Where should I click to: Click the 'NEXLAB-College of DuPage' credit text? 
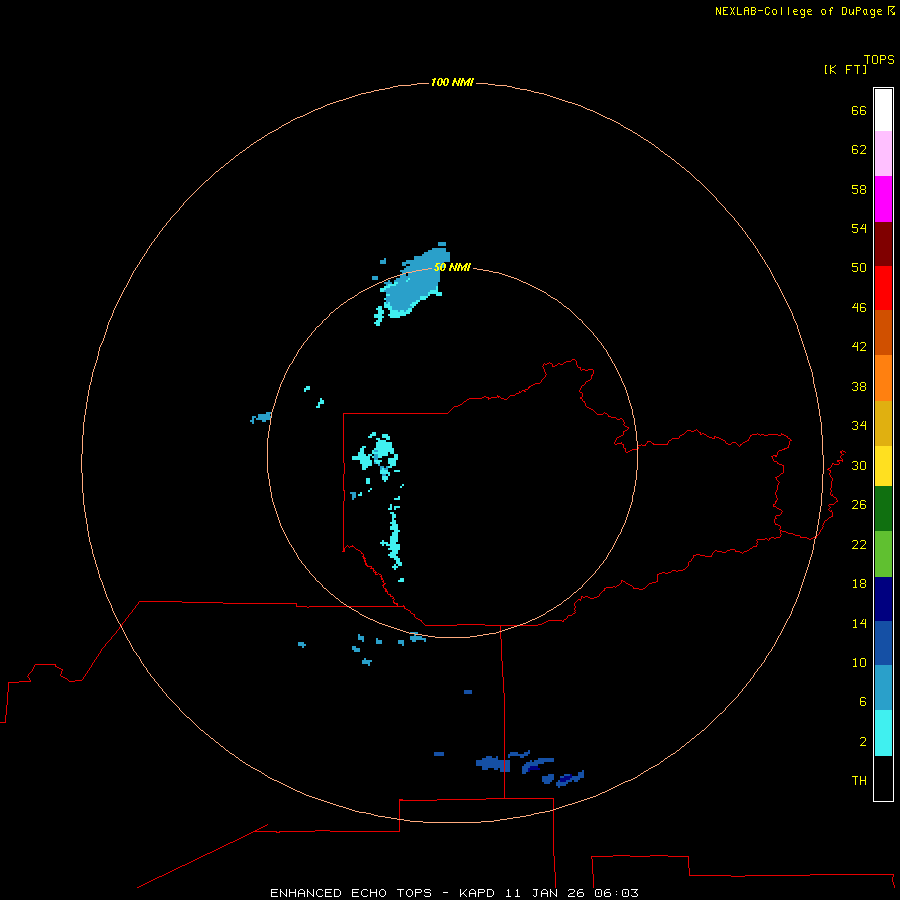click(x=799, y=11)
